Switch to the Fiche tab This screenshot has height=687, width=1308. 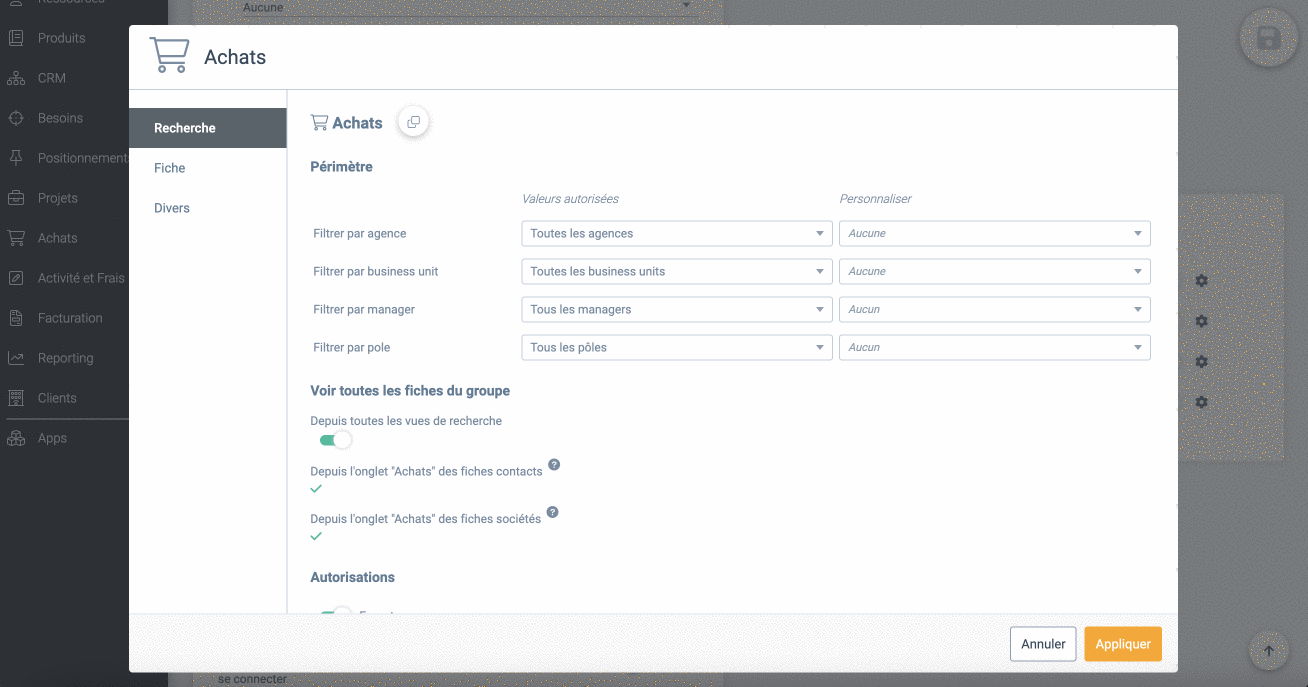pos(208,168)
